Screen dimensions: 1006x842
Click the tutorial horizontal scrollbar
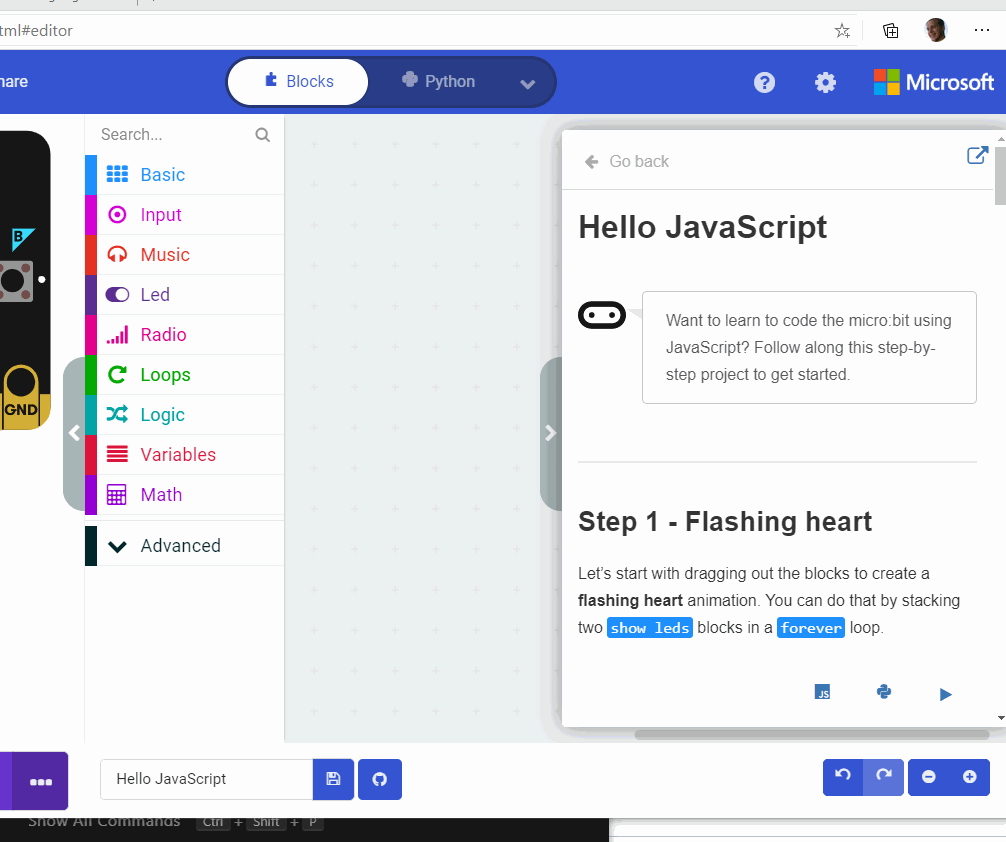812,734
